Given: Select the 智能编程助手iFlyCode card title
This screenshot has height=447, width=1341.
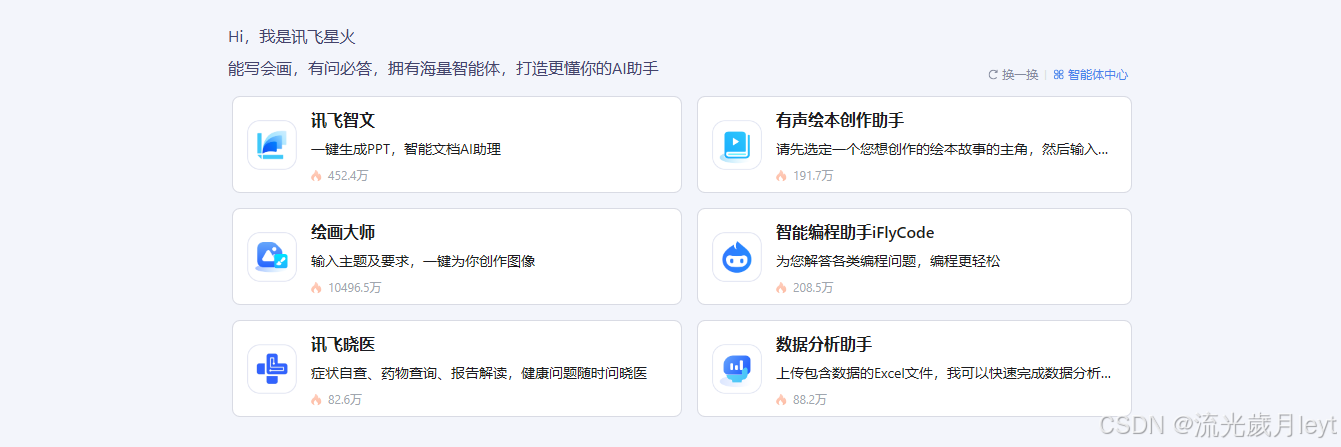Looking at the screenshot, I should pos(855,233).
